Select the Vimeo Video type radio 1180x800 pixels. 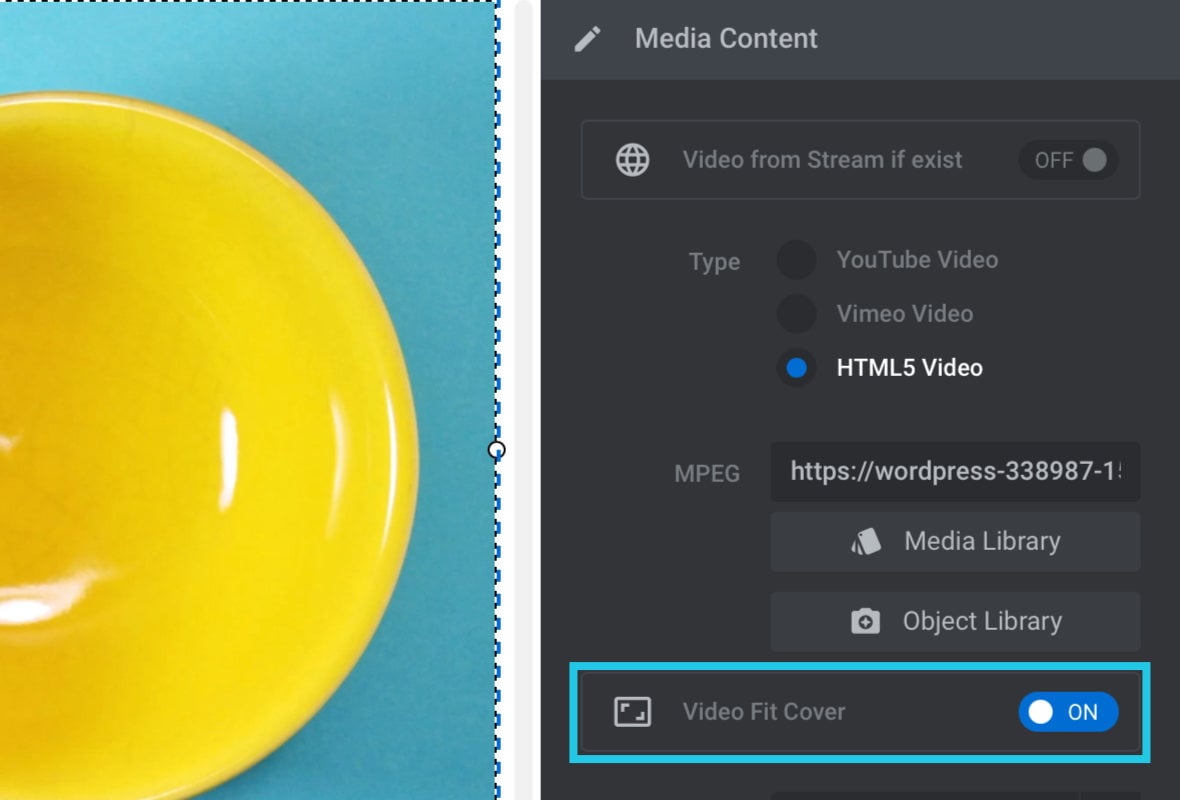click(796, 314)
